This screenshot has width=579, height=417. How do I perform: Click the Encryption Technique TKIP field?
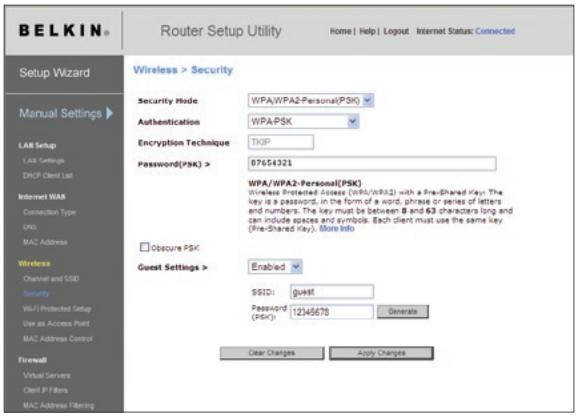coord(281,142)
